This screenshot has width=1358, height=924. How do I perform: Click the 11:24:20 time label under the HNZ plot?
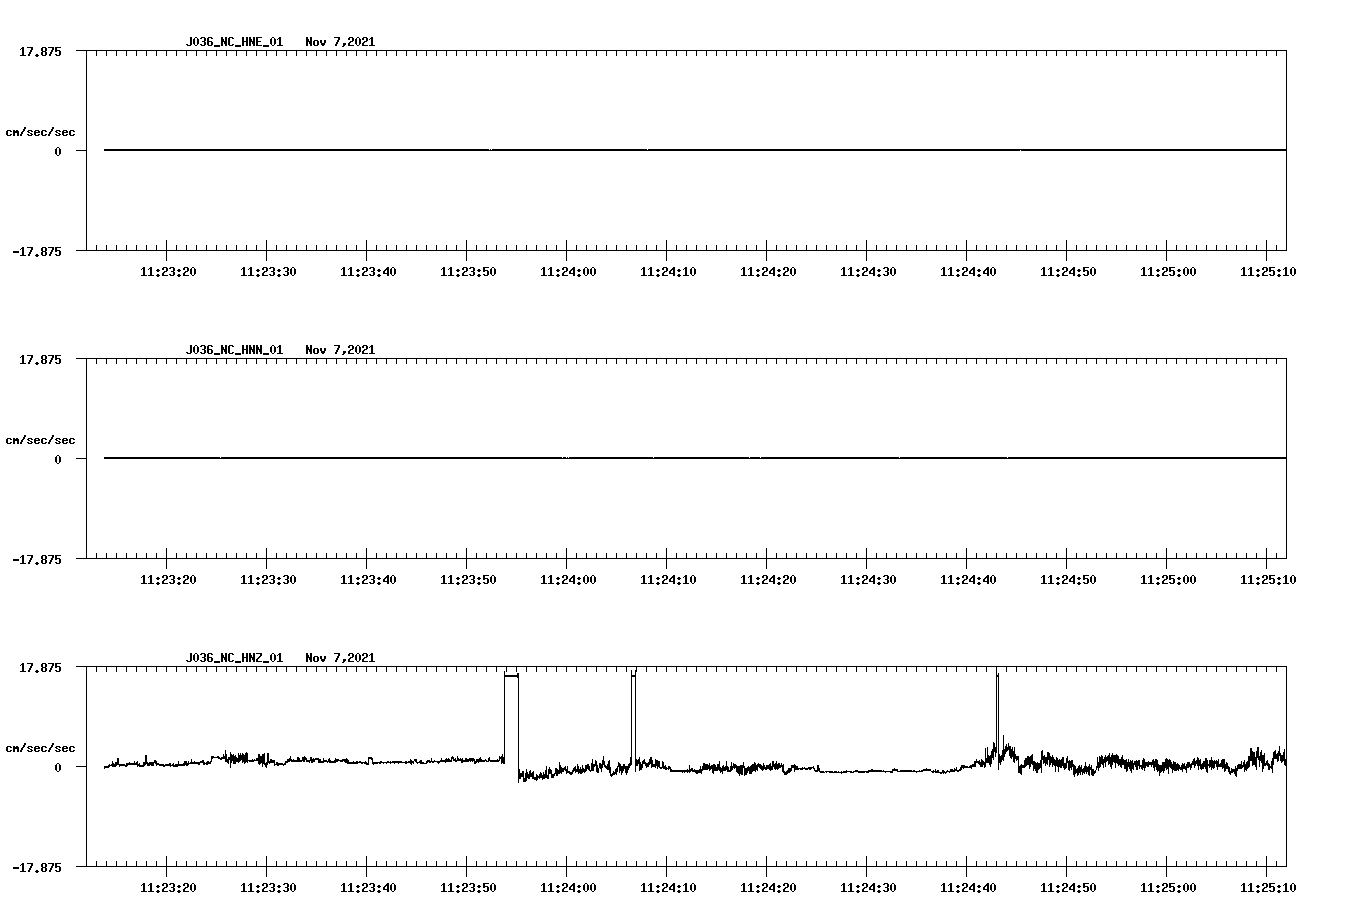coord(767,887)
